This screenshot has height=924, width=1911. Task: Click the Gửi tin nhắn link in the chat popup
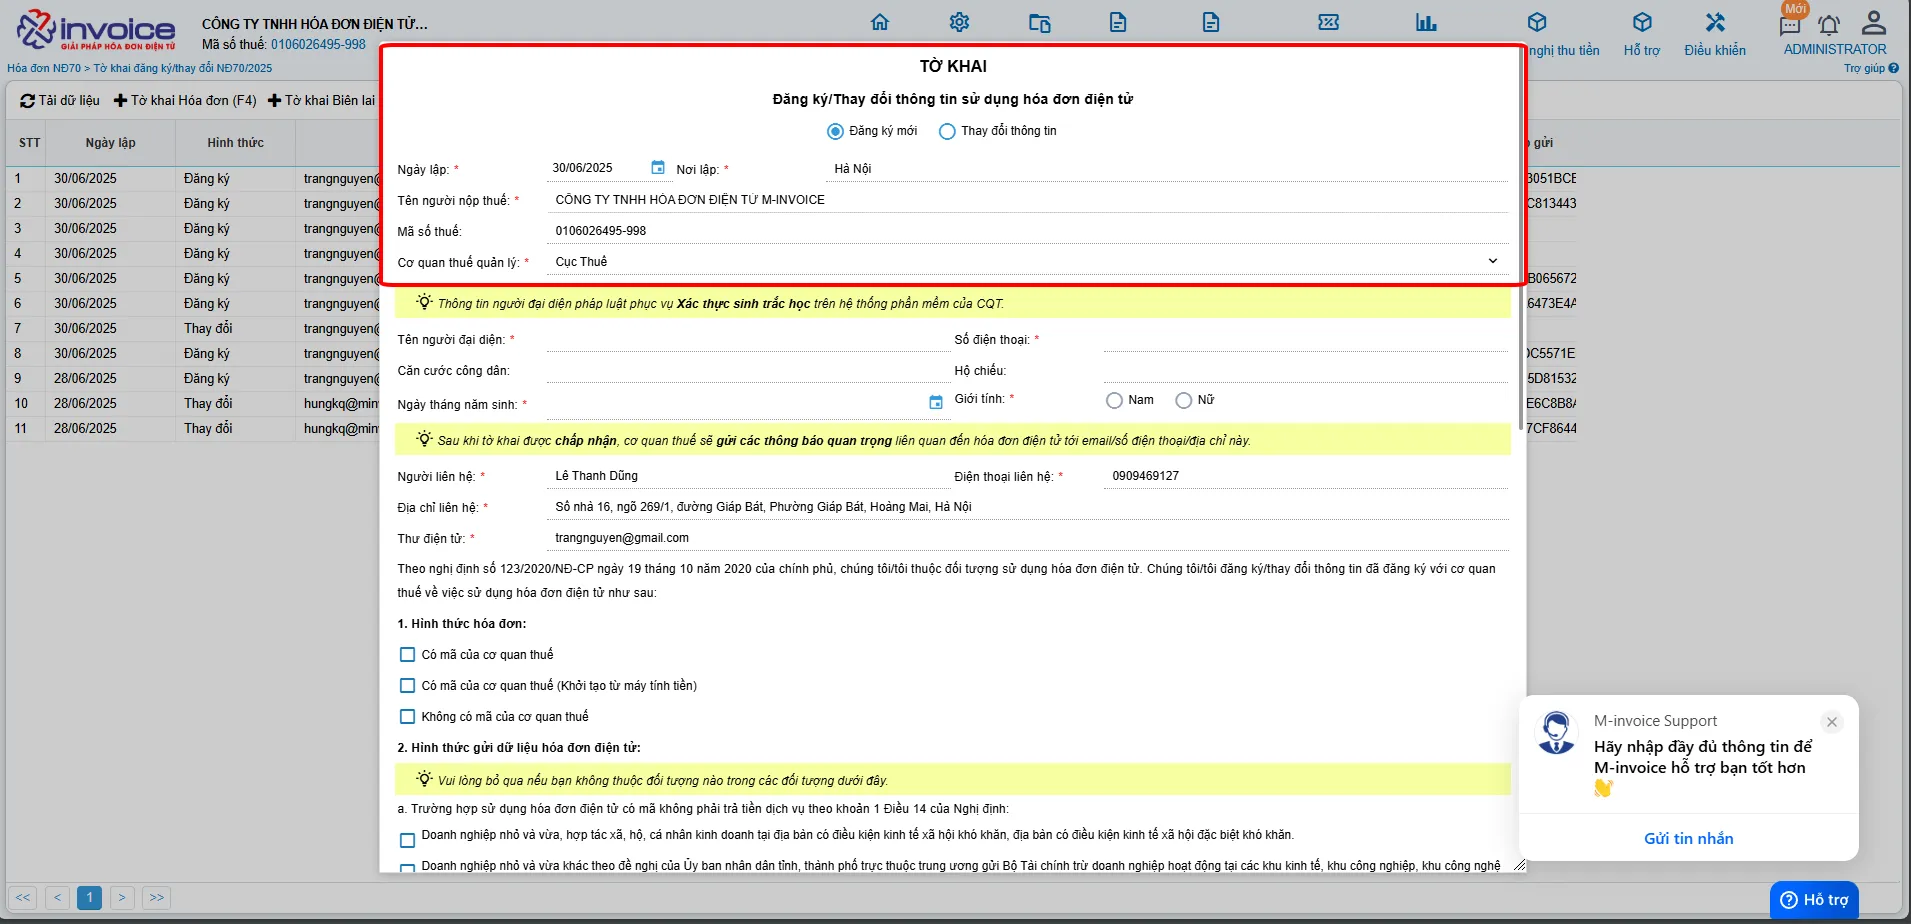(1689, 838)
